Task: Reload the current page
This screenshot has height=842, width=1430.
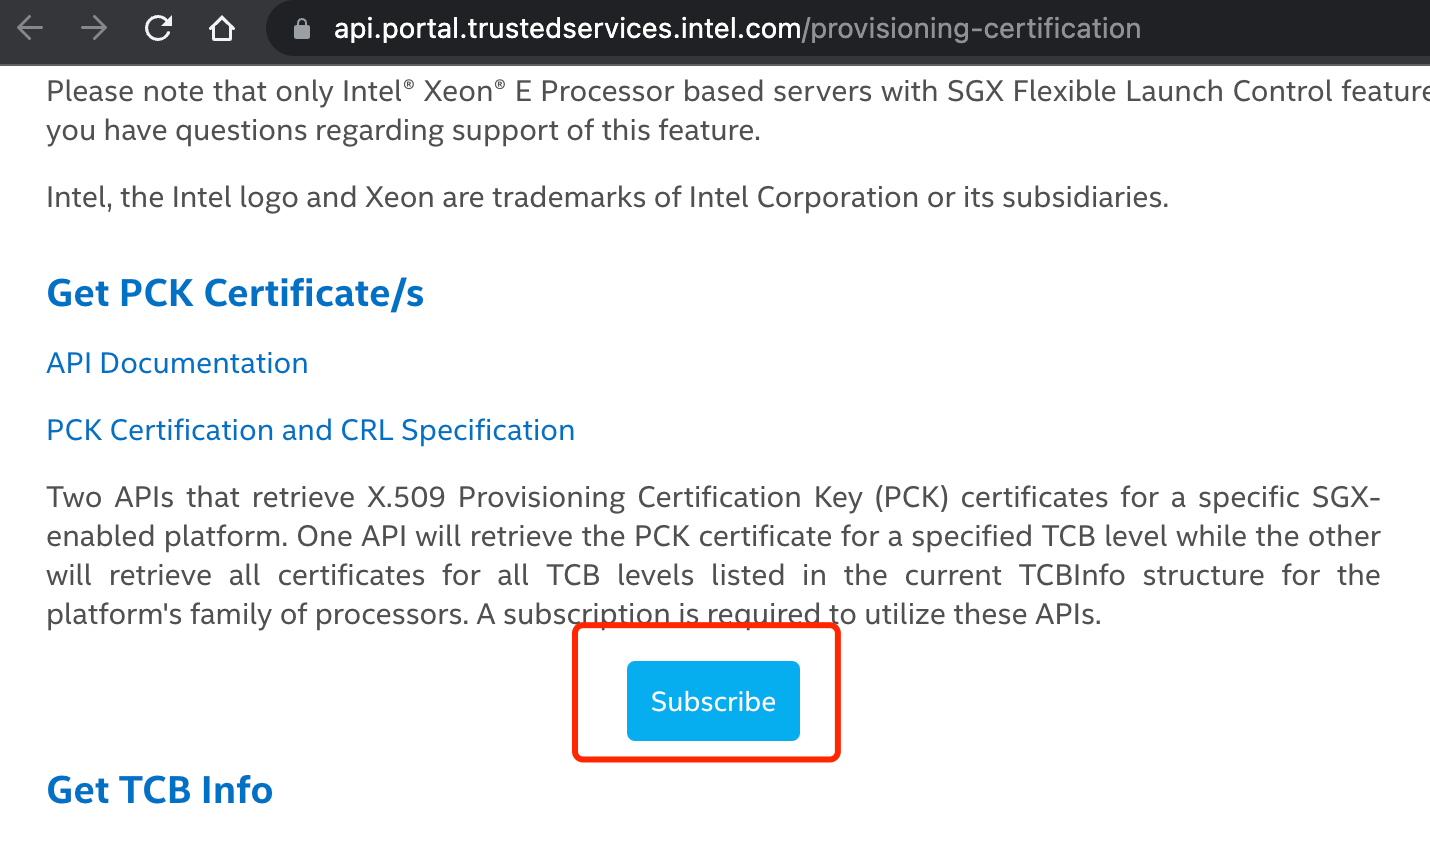Action: [x=158, y=28]
